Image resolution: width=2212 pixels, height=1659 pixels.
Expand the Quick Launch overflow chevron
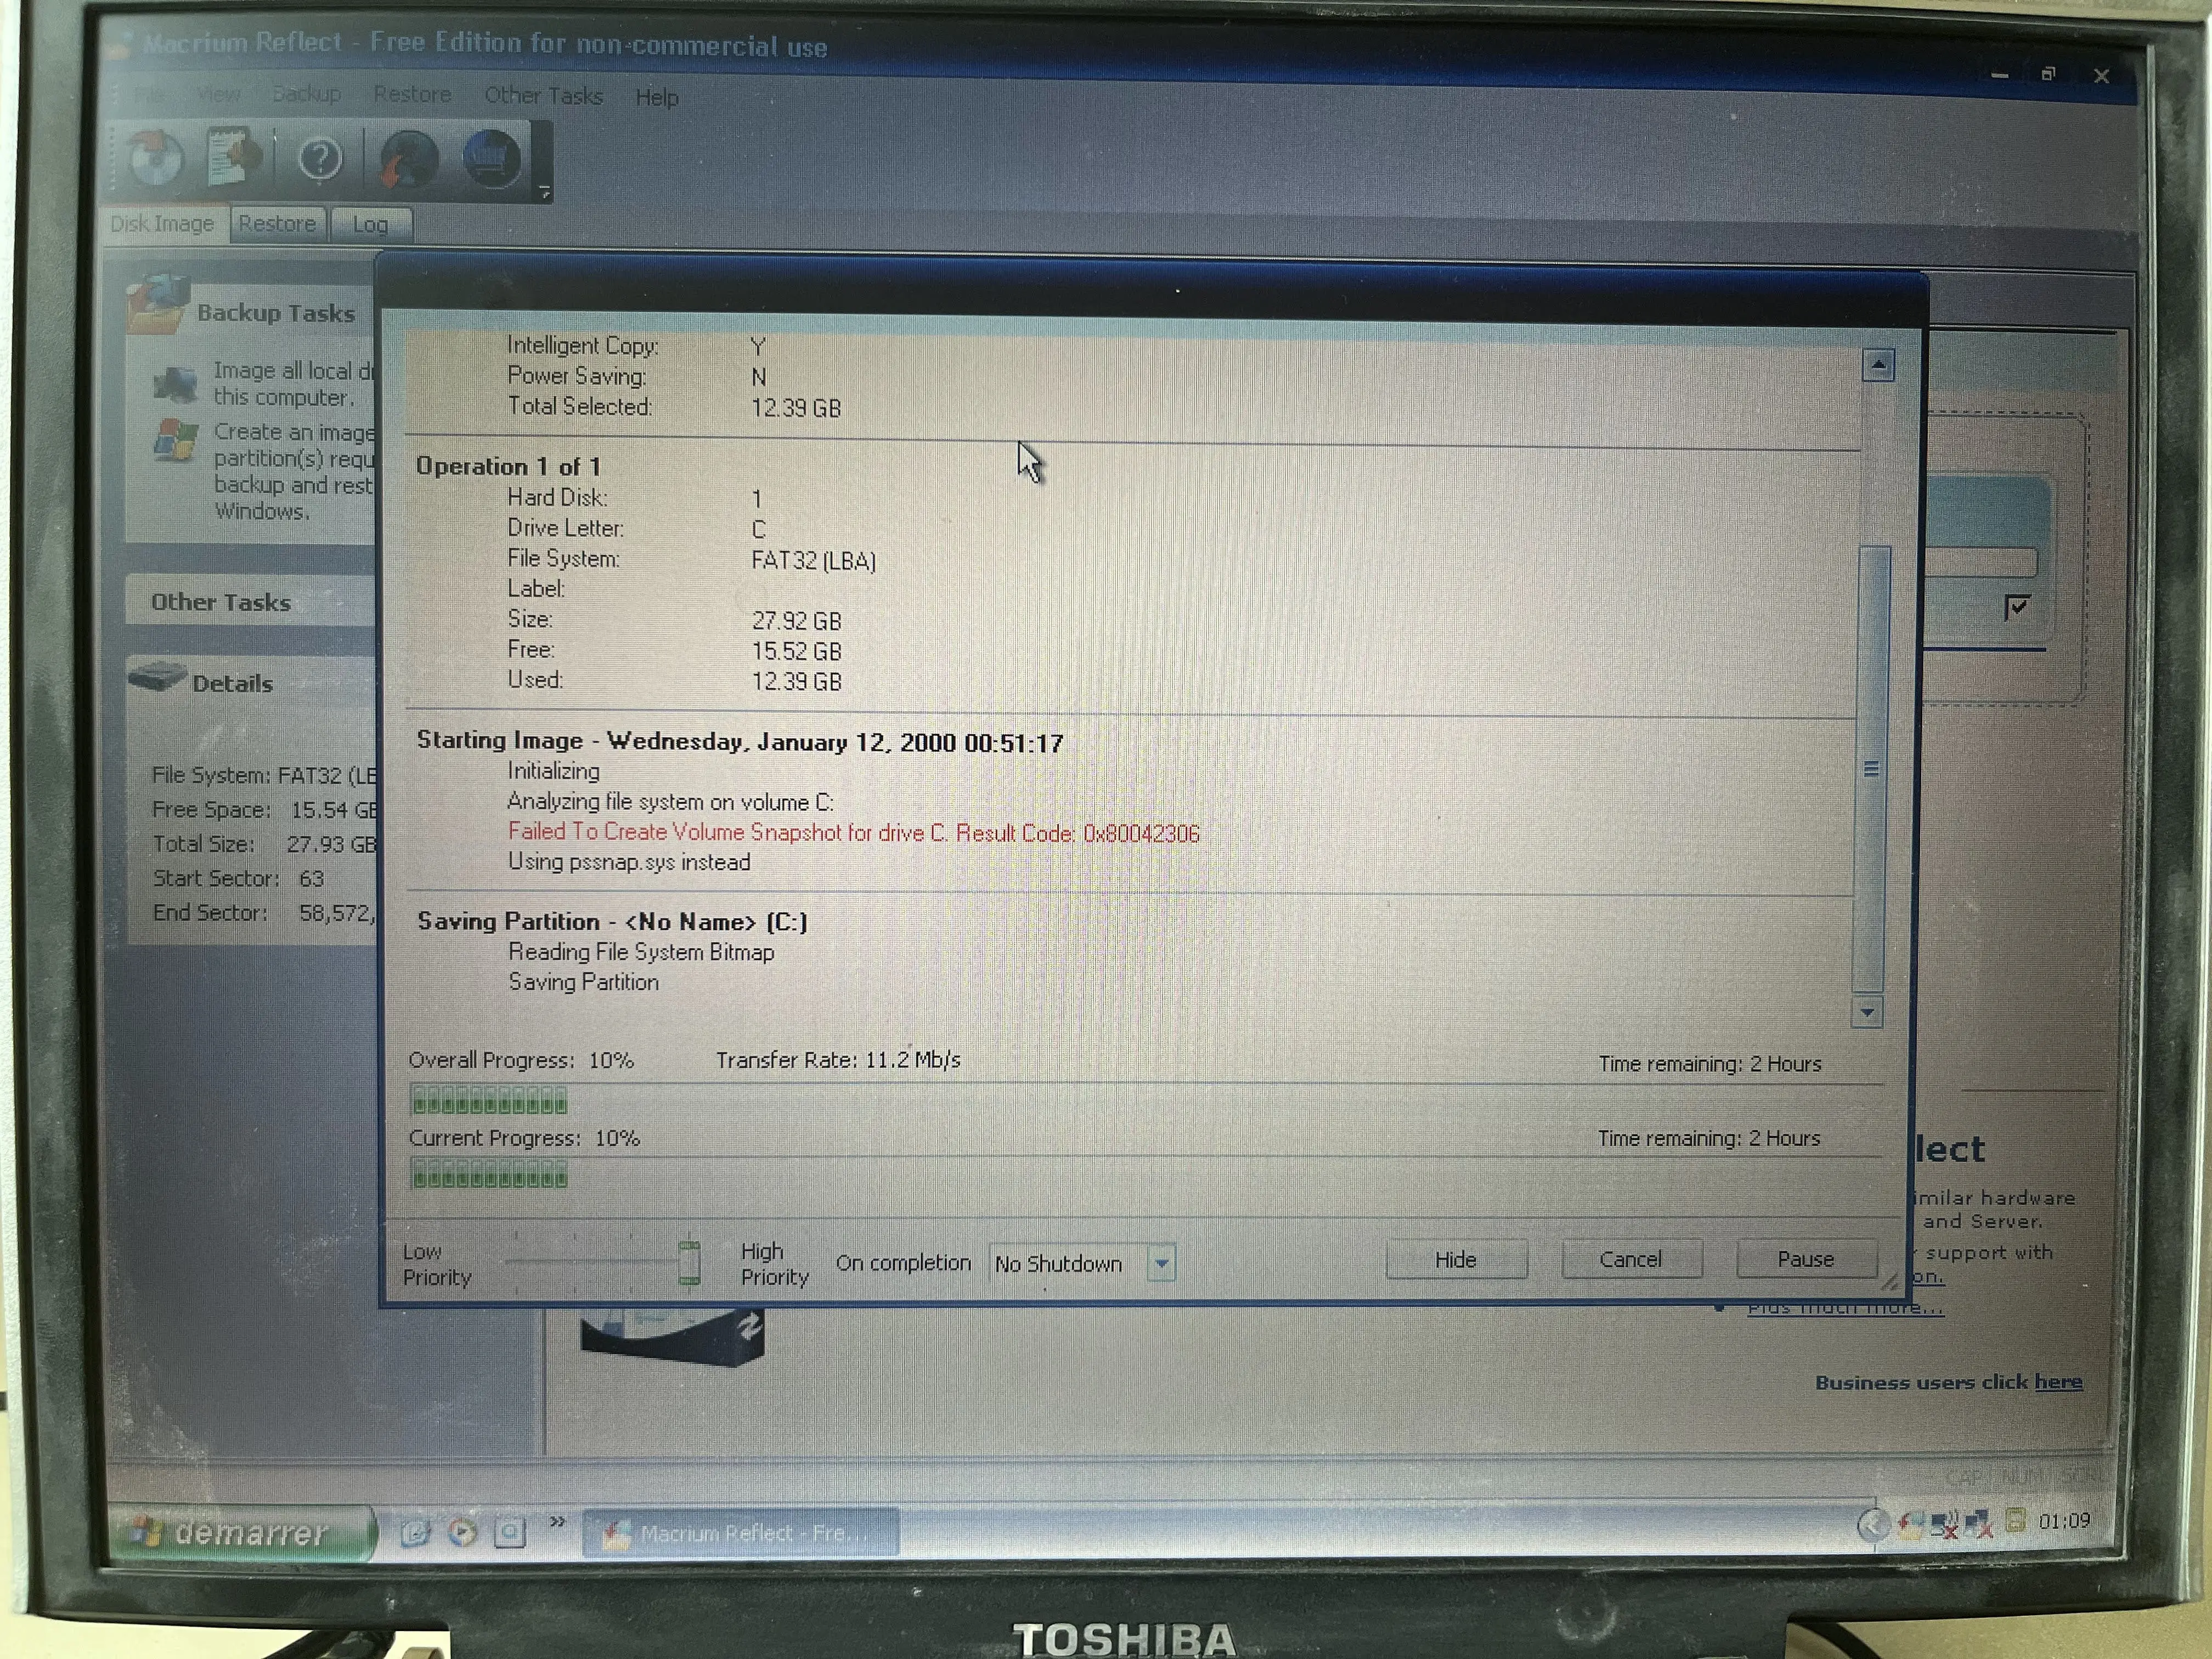[x=557, y=1522]
